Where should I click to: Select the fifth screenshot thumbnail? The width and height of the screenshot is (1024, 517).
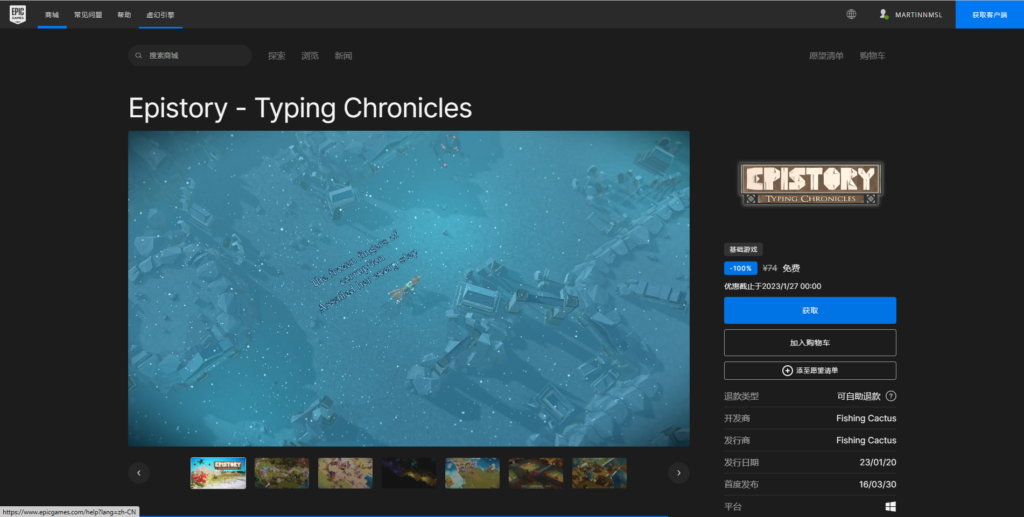pos(472,473)
